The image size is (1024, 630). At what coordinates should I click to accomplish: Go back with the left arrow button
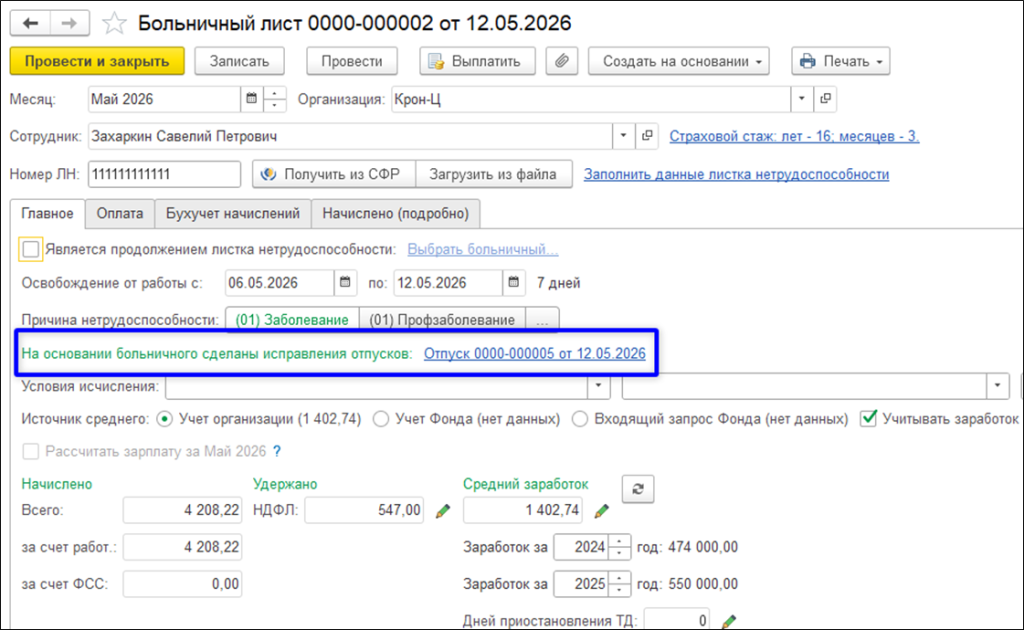[31, 24]
